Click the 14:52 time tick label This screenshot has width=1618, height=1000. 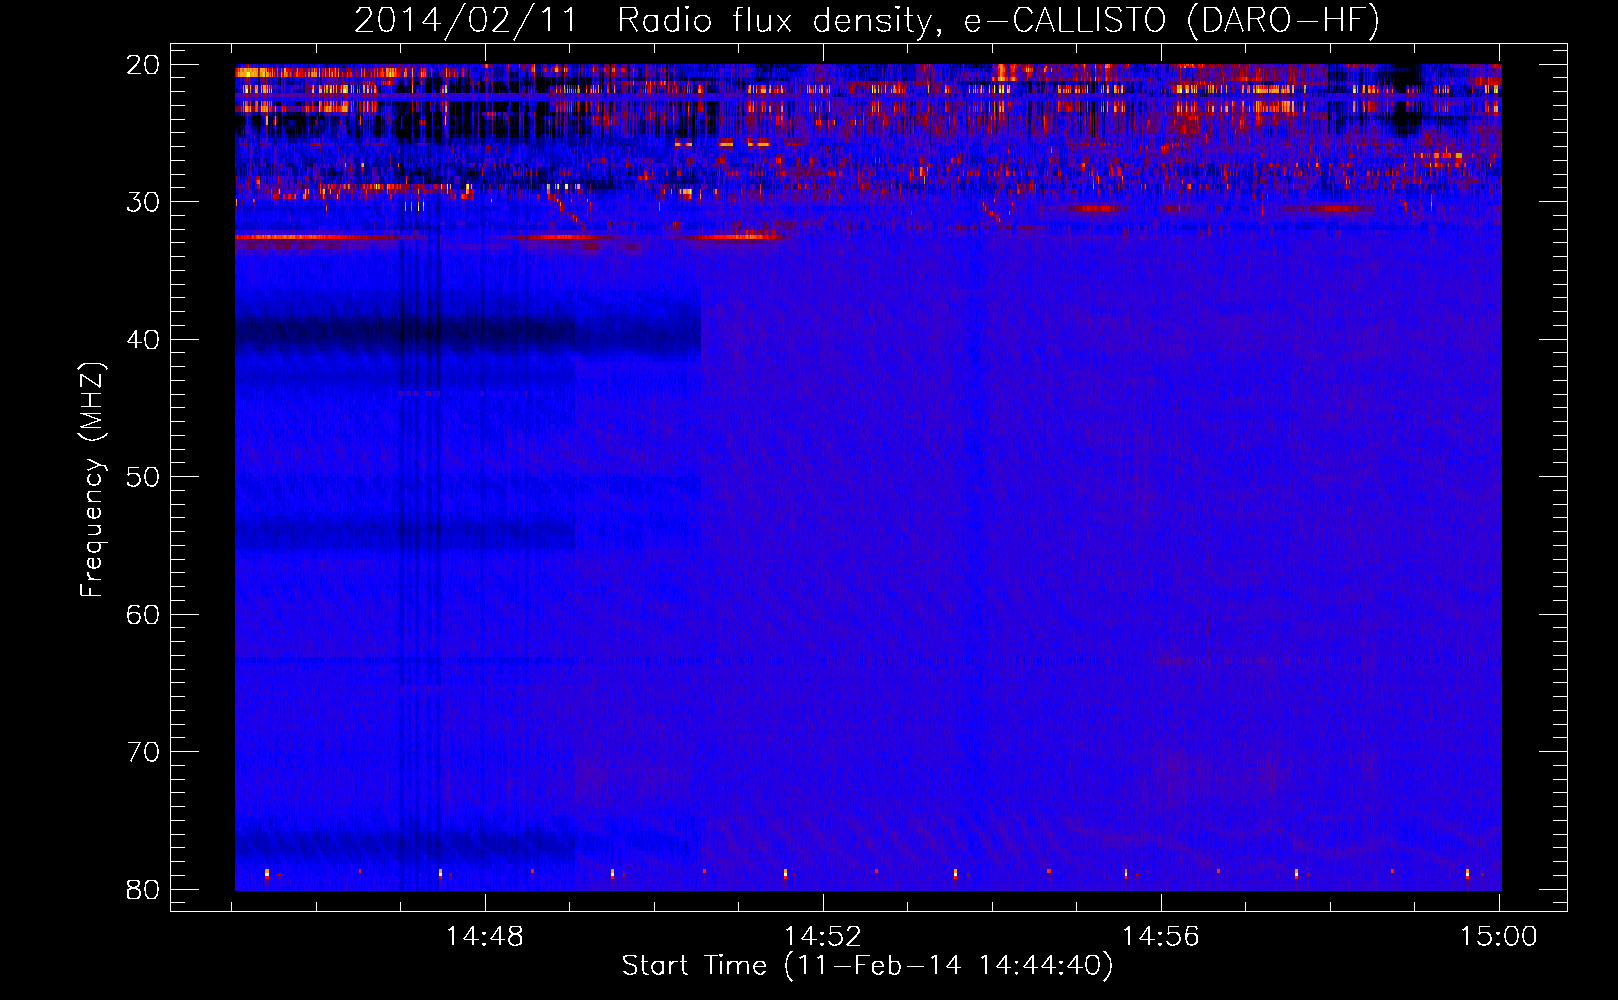(822, 937)
